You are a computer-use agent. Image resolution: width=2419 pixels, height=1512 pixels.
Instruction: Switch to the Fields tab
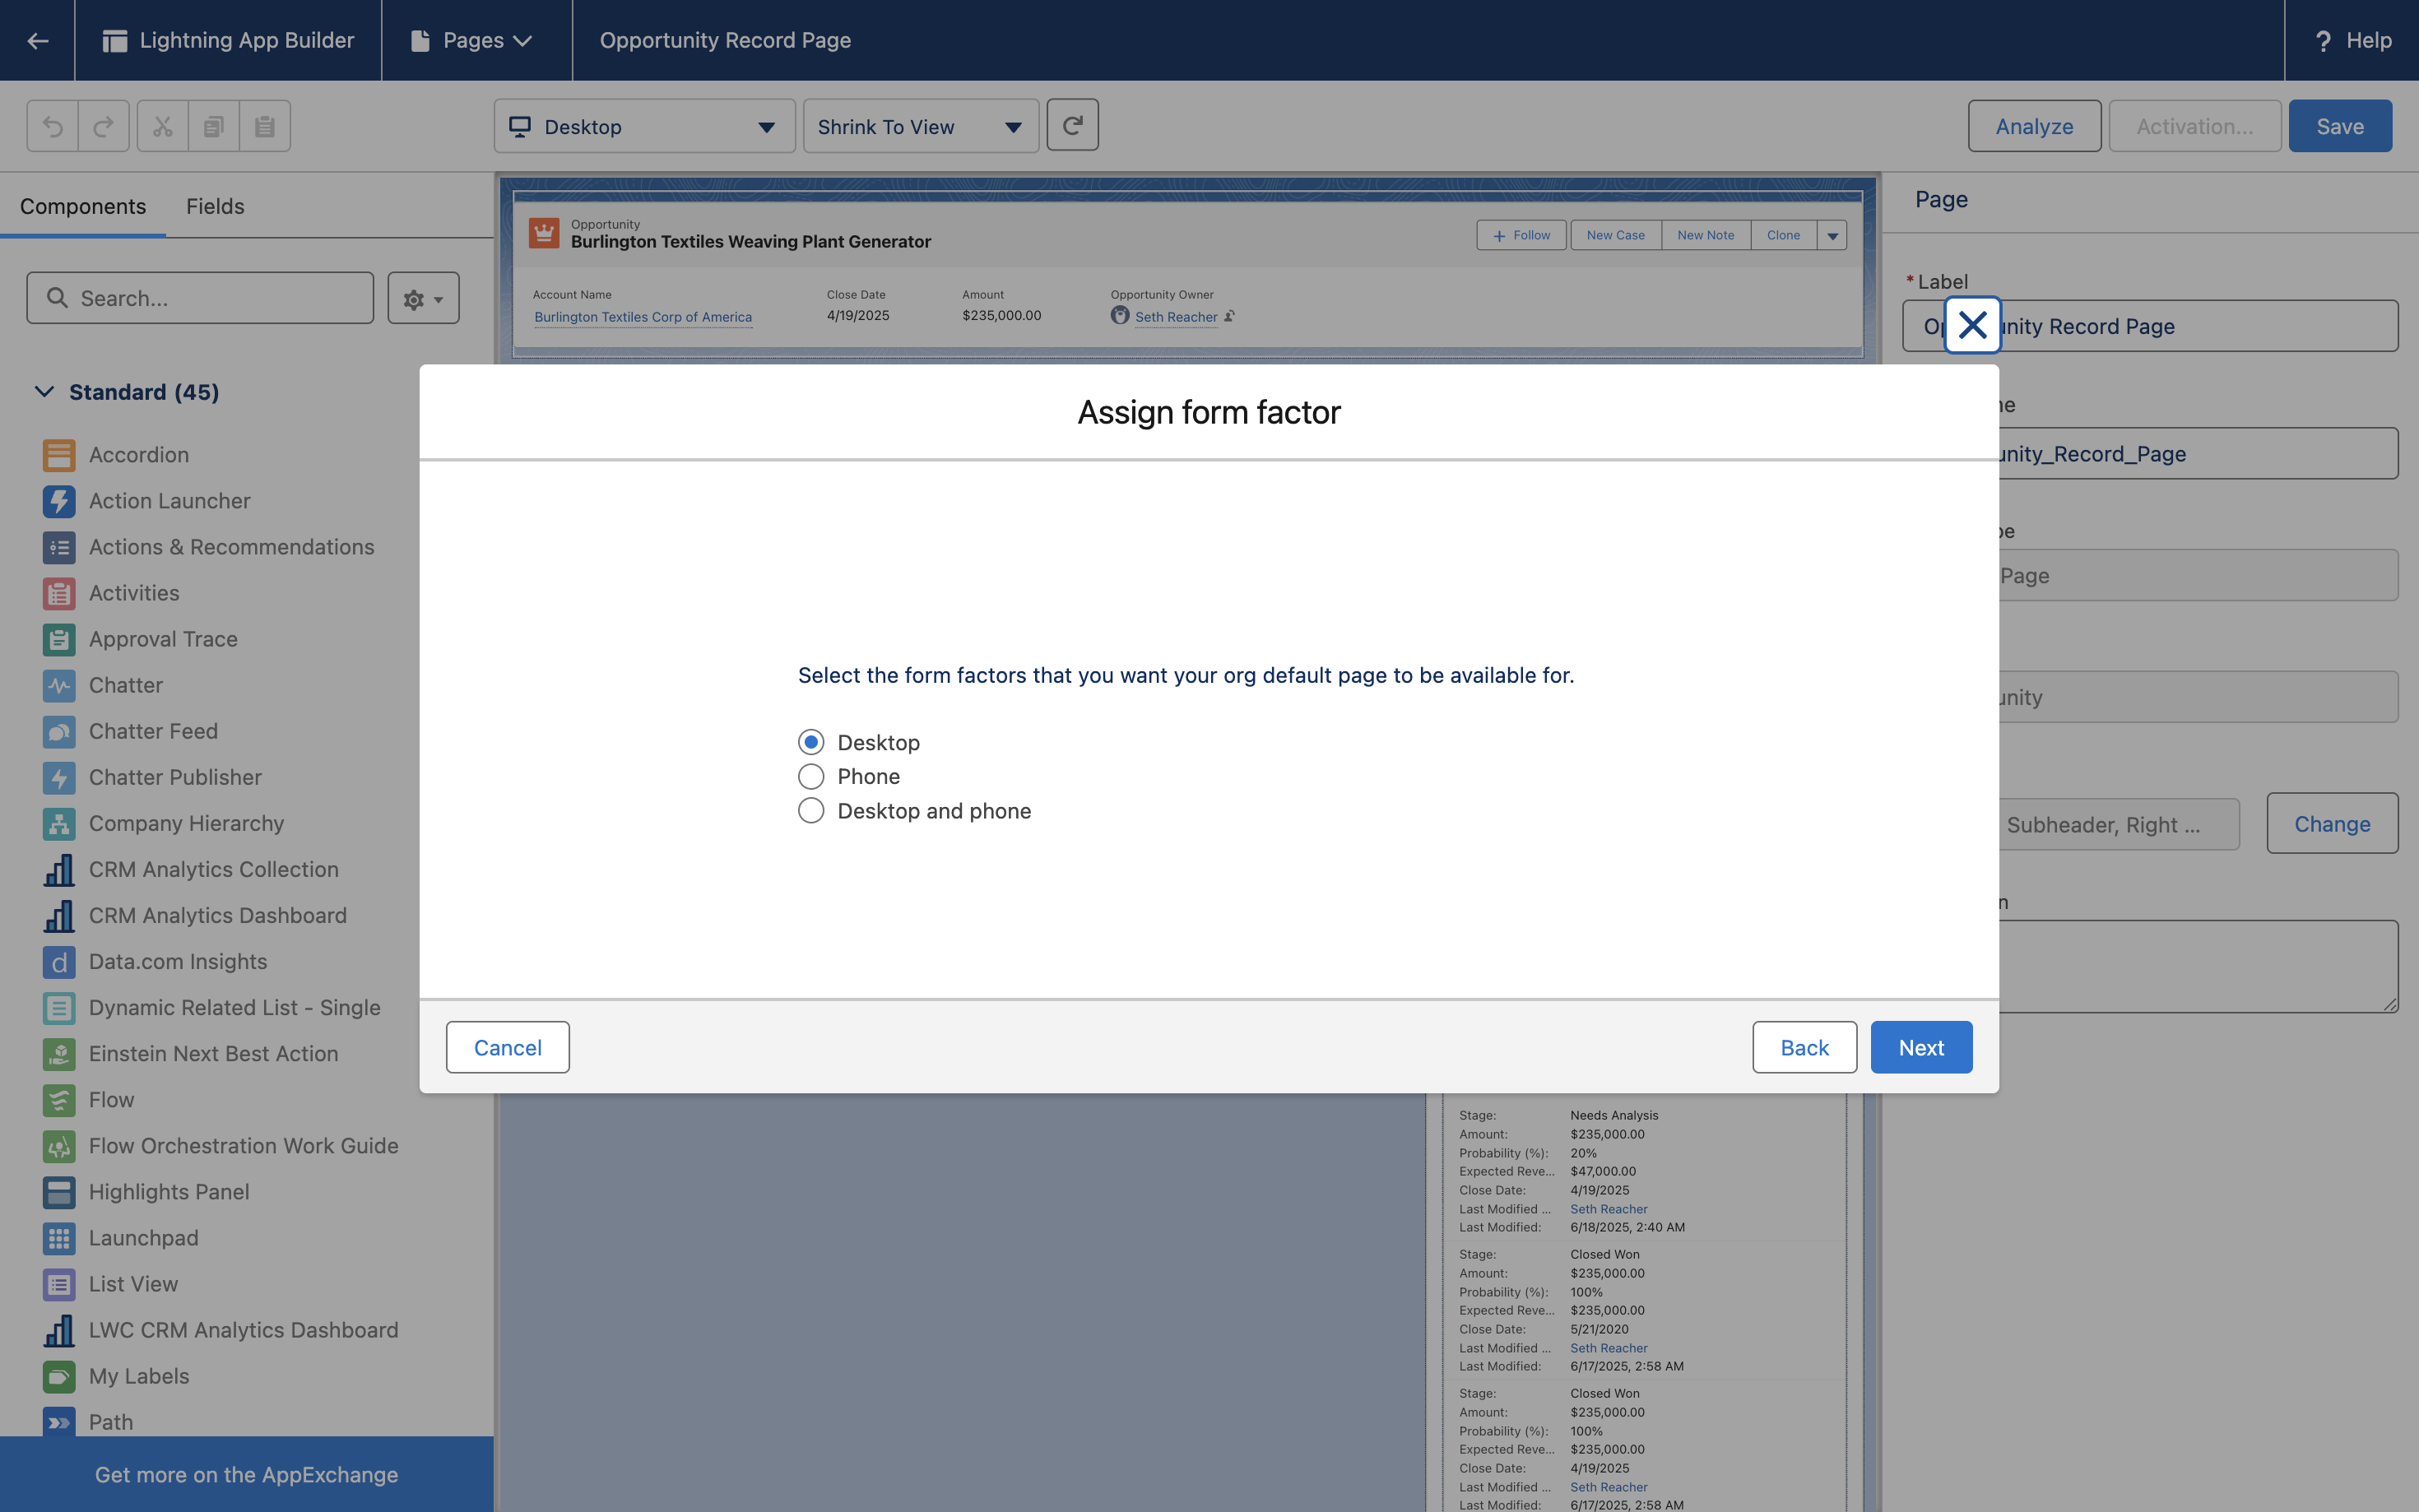click(x=215, y=206)
